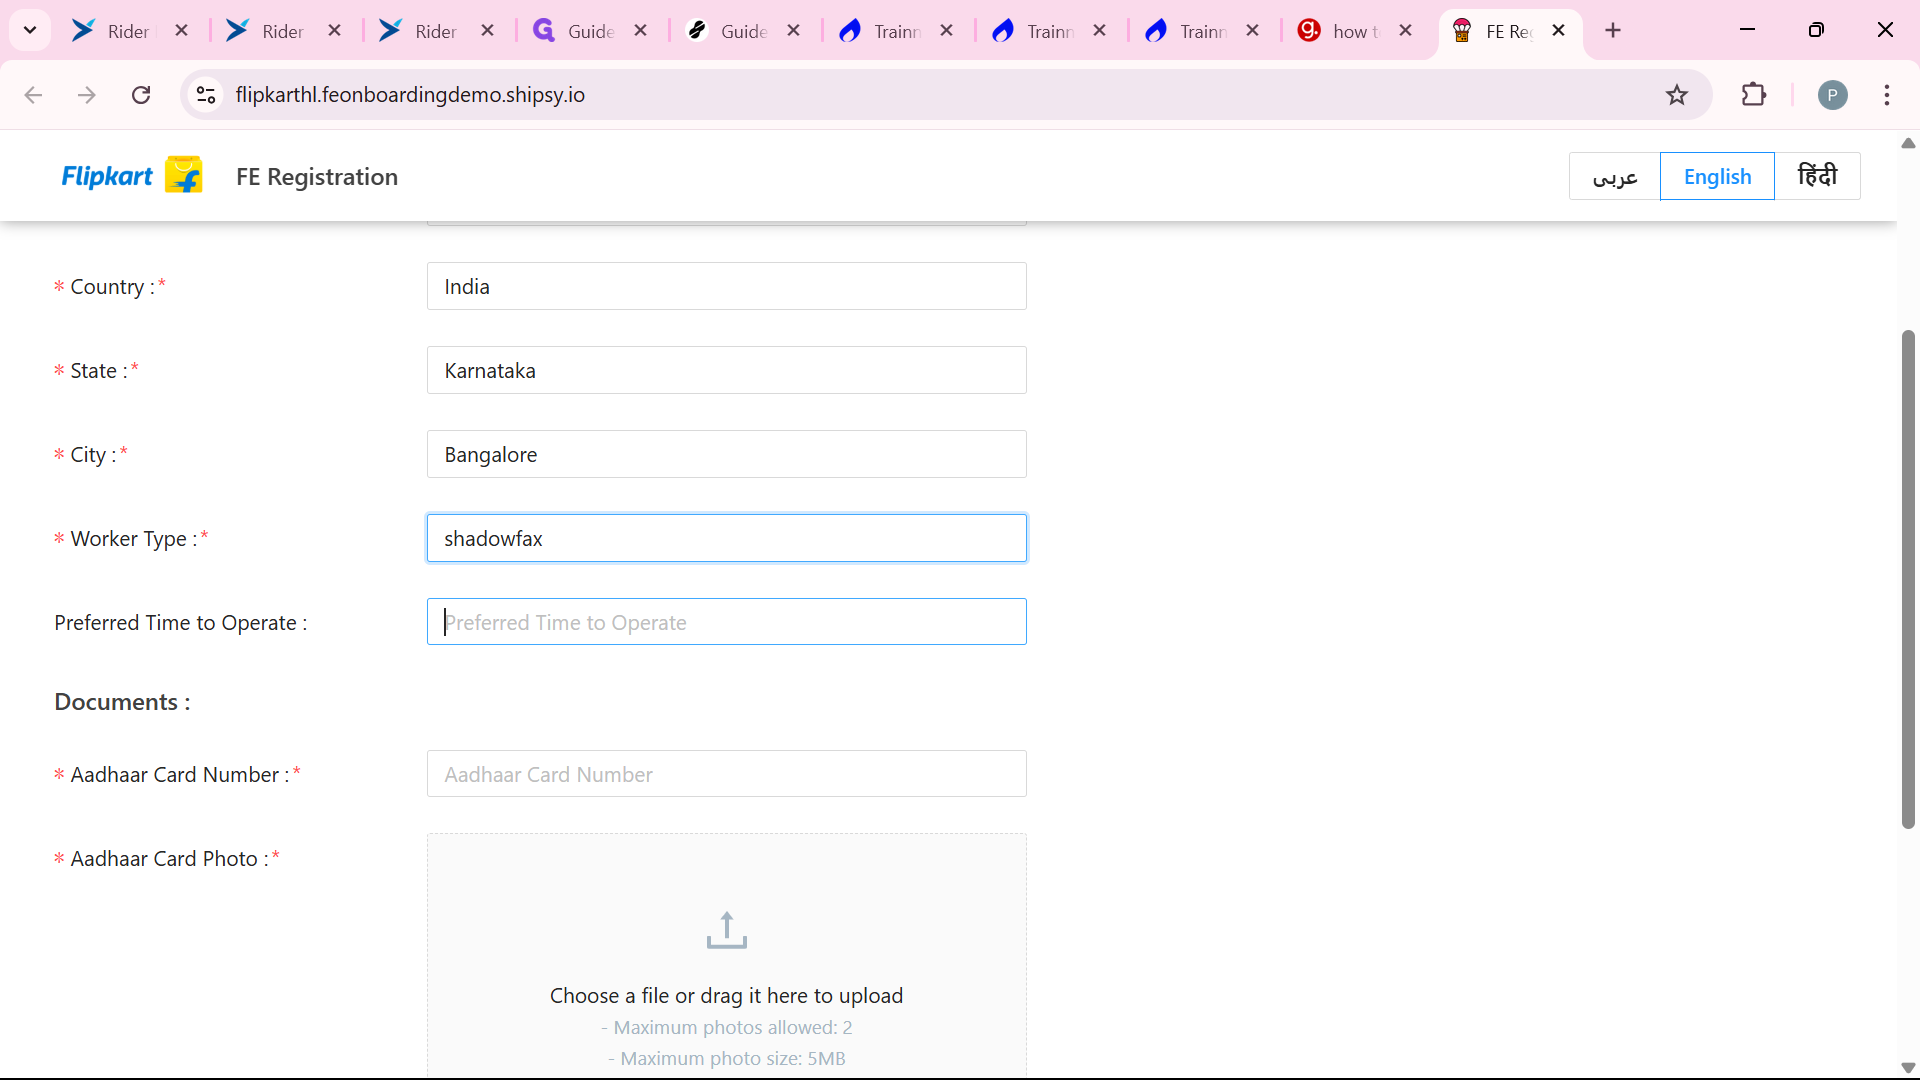The width and height of the screenshot is (1920, 1080).
Task: Close the first Training tab
Action: (946, 31)
